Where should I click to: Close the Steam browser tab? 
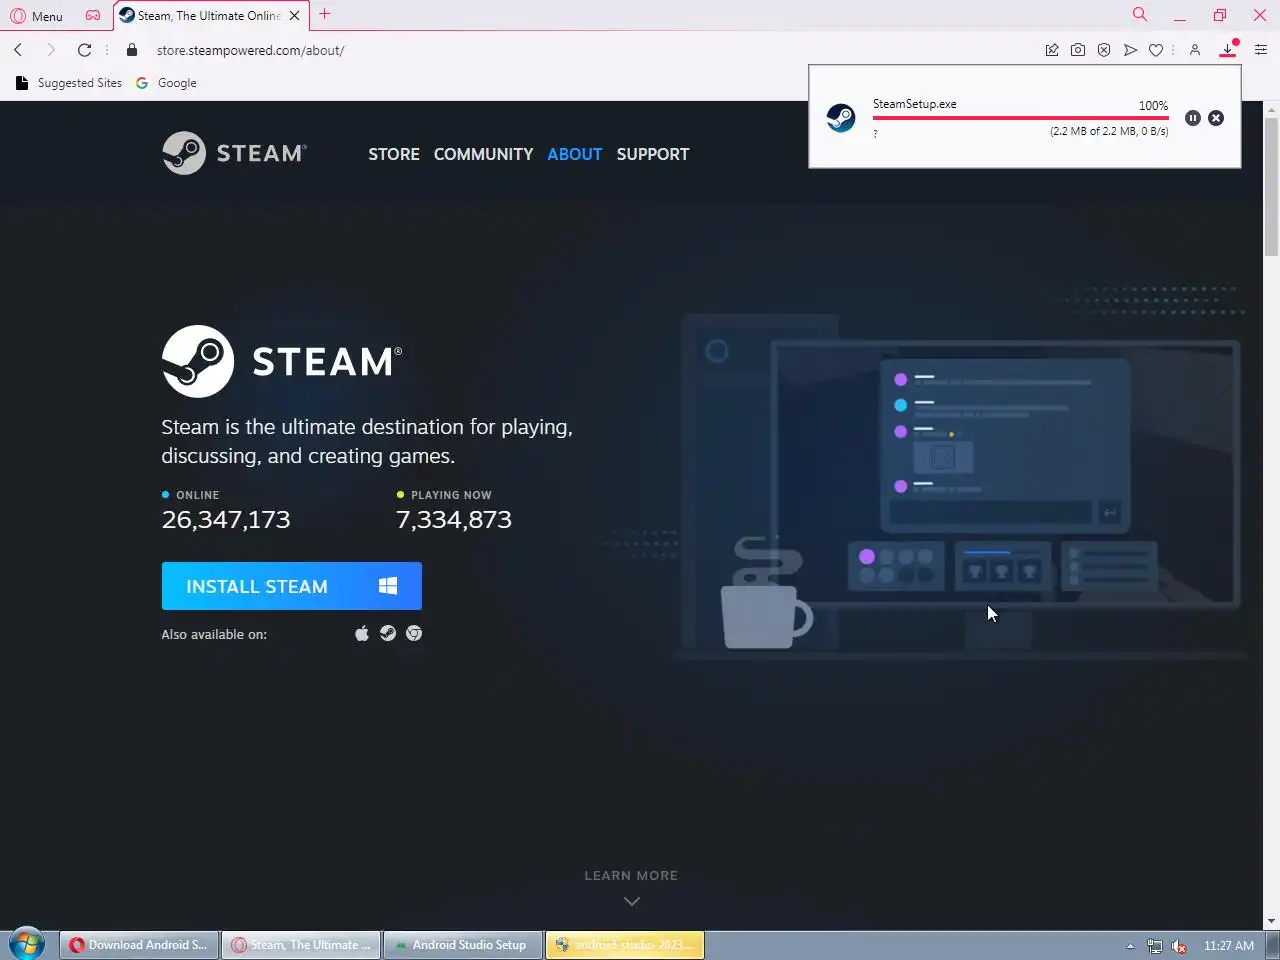tap(294, 16)
